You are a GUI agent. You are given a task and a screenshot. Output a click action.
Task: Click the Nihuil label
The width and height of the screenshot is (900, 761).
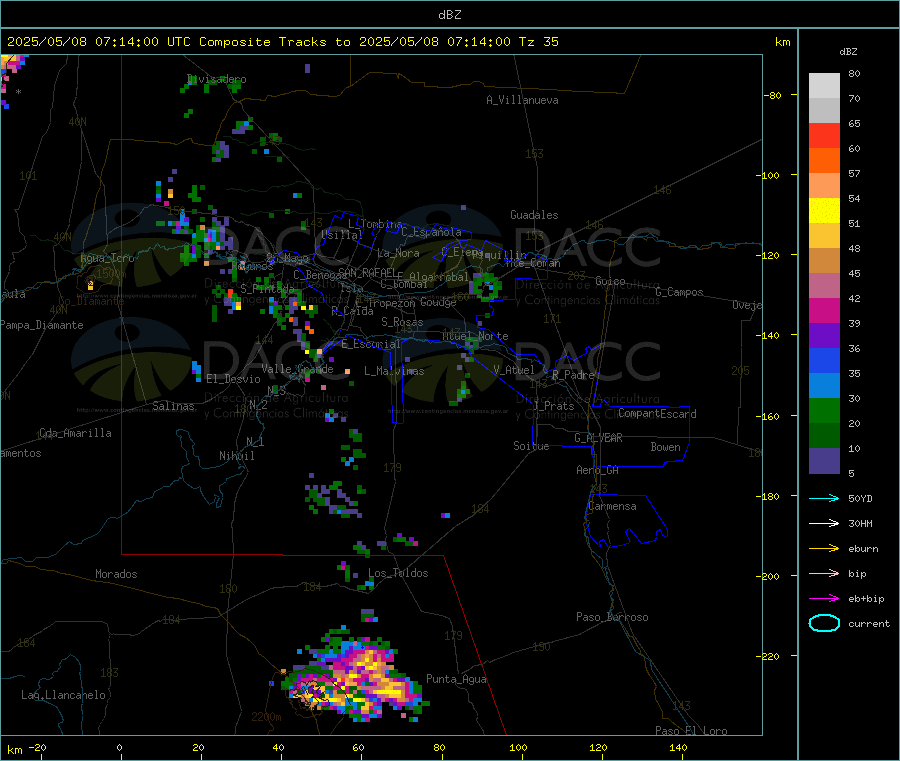[x=236, y=456]
